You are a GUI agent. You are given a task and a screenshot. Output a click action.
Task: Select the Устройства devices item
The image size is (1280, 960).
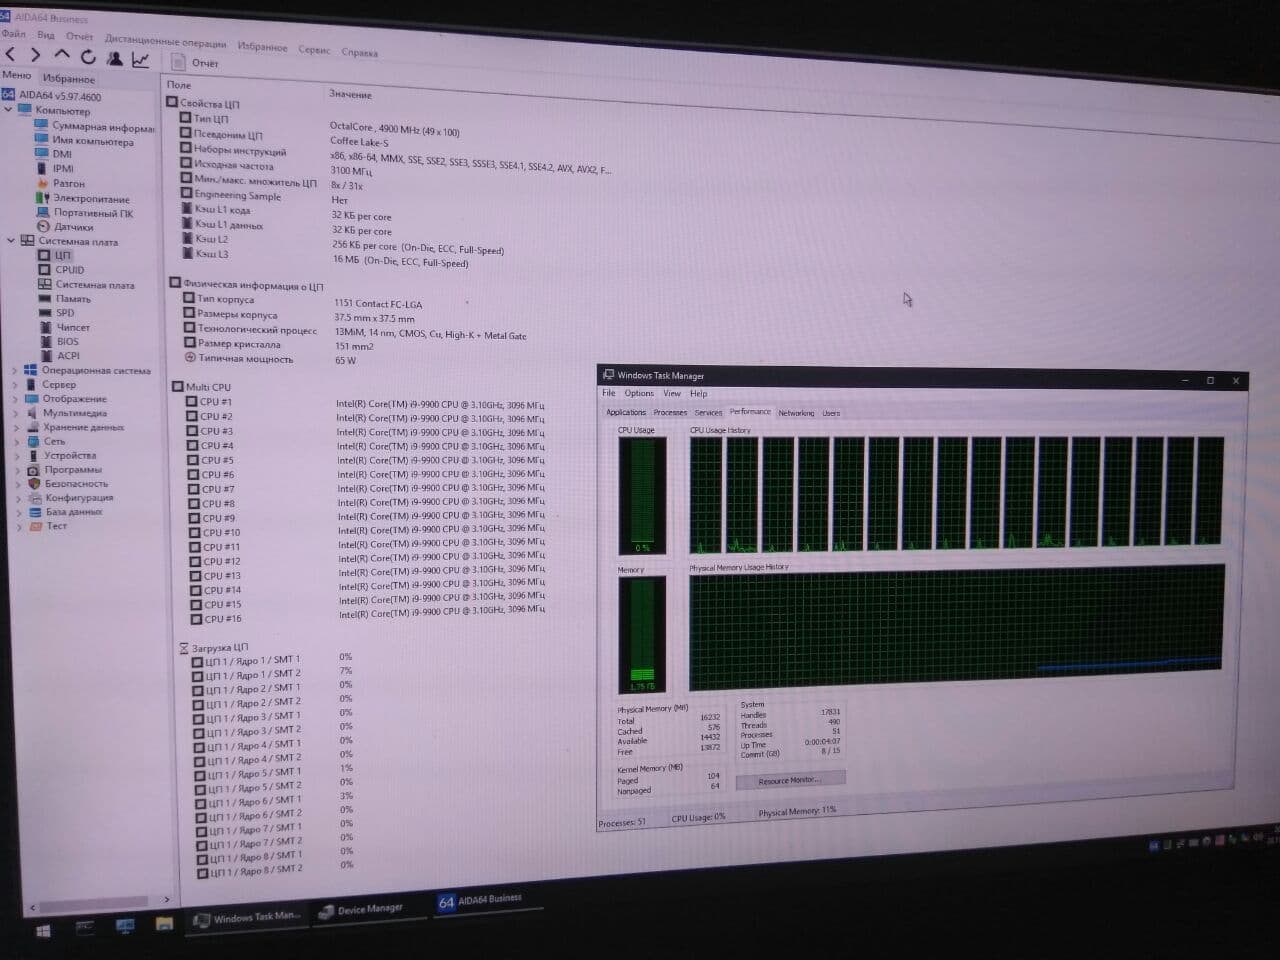(70, 455)
